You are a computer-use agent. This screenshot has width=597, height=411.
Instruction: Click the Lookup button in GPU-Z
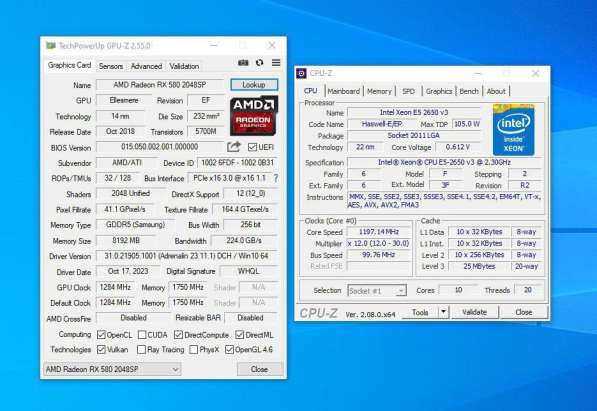pyautogui.click(x=254, y=85)
